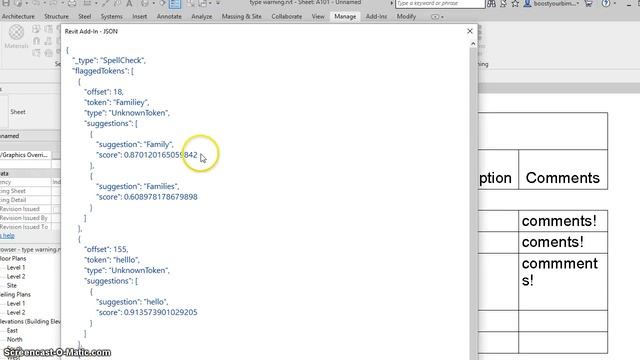Click the highlighted Thin Lines toolbar icon
The image size is (640, 360).
175,4
